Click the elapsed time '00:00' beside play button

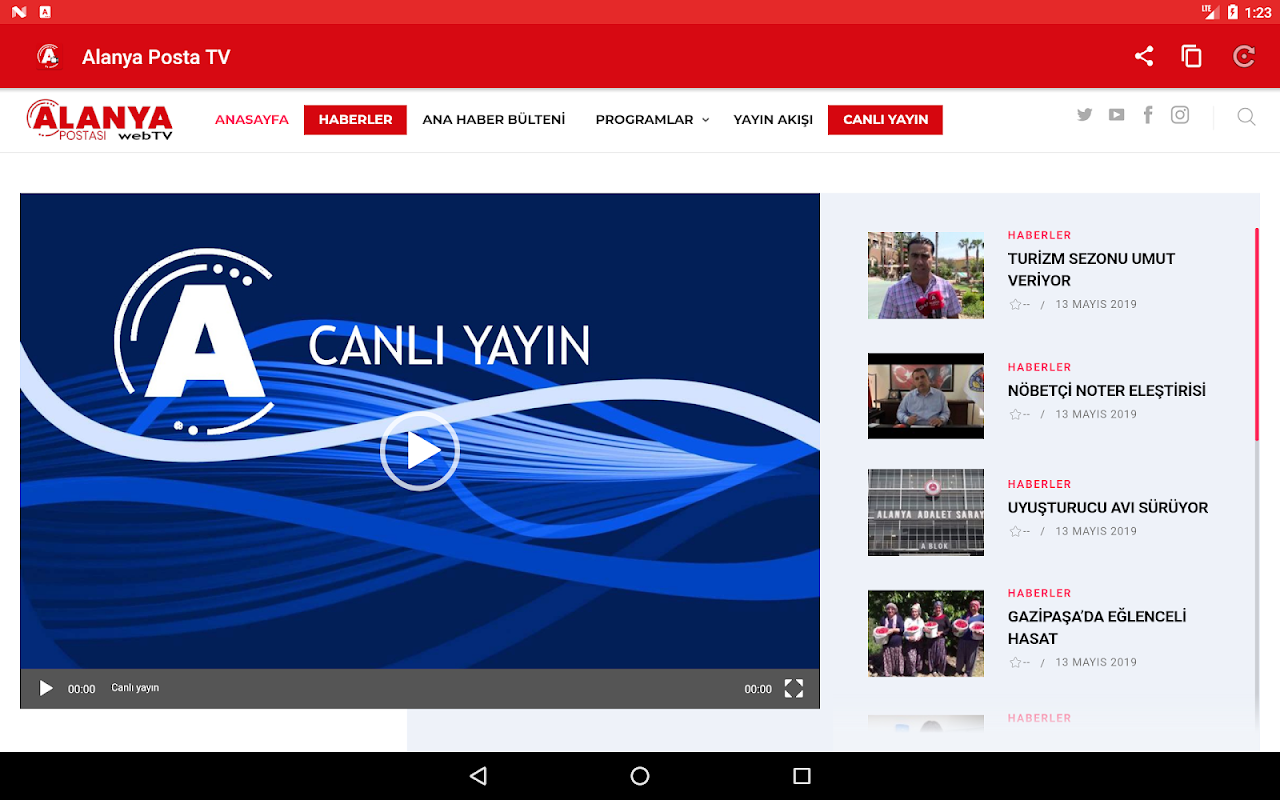point(82,689)
